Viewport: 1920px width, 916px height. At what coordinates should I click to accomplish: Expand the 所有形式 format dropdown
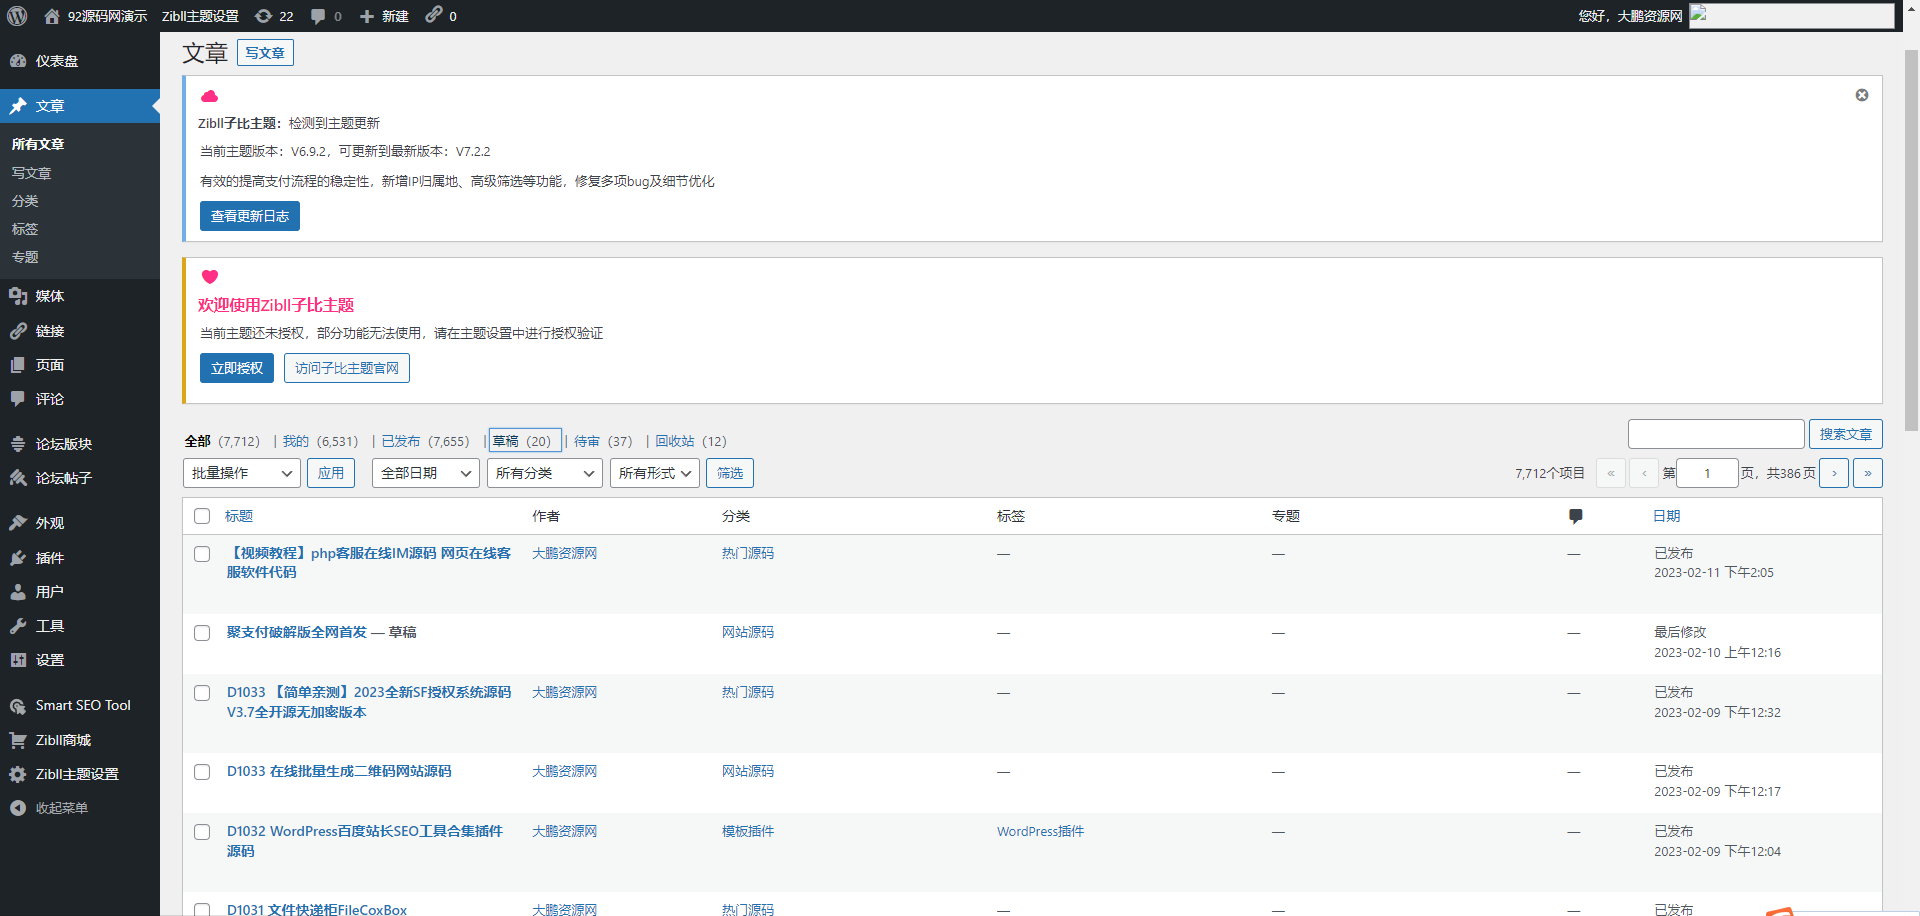(655, 473)
